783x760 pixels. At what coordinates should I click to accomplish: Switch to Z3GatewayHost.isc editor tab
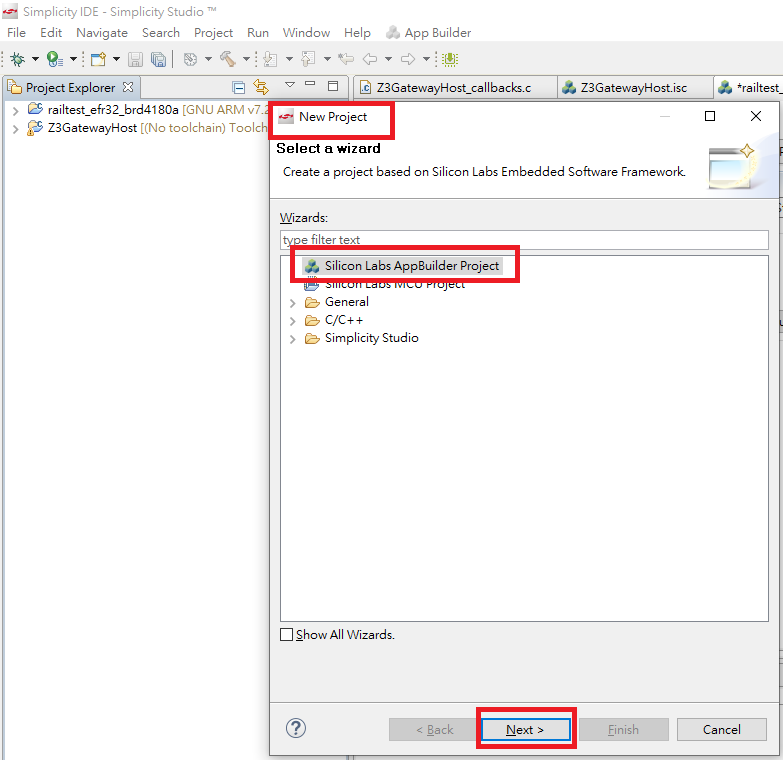tap(635, 88)
